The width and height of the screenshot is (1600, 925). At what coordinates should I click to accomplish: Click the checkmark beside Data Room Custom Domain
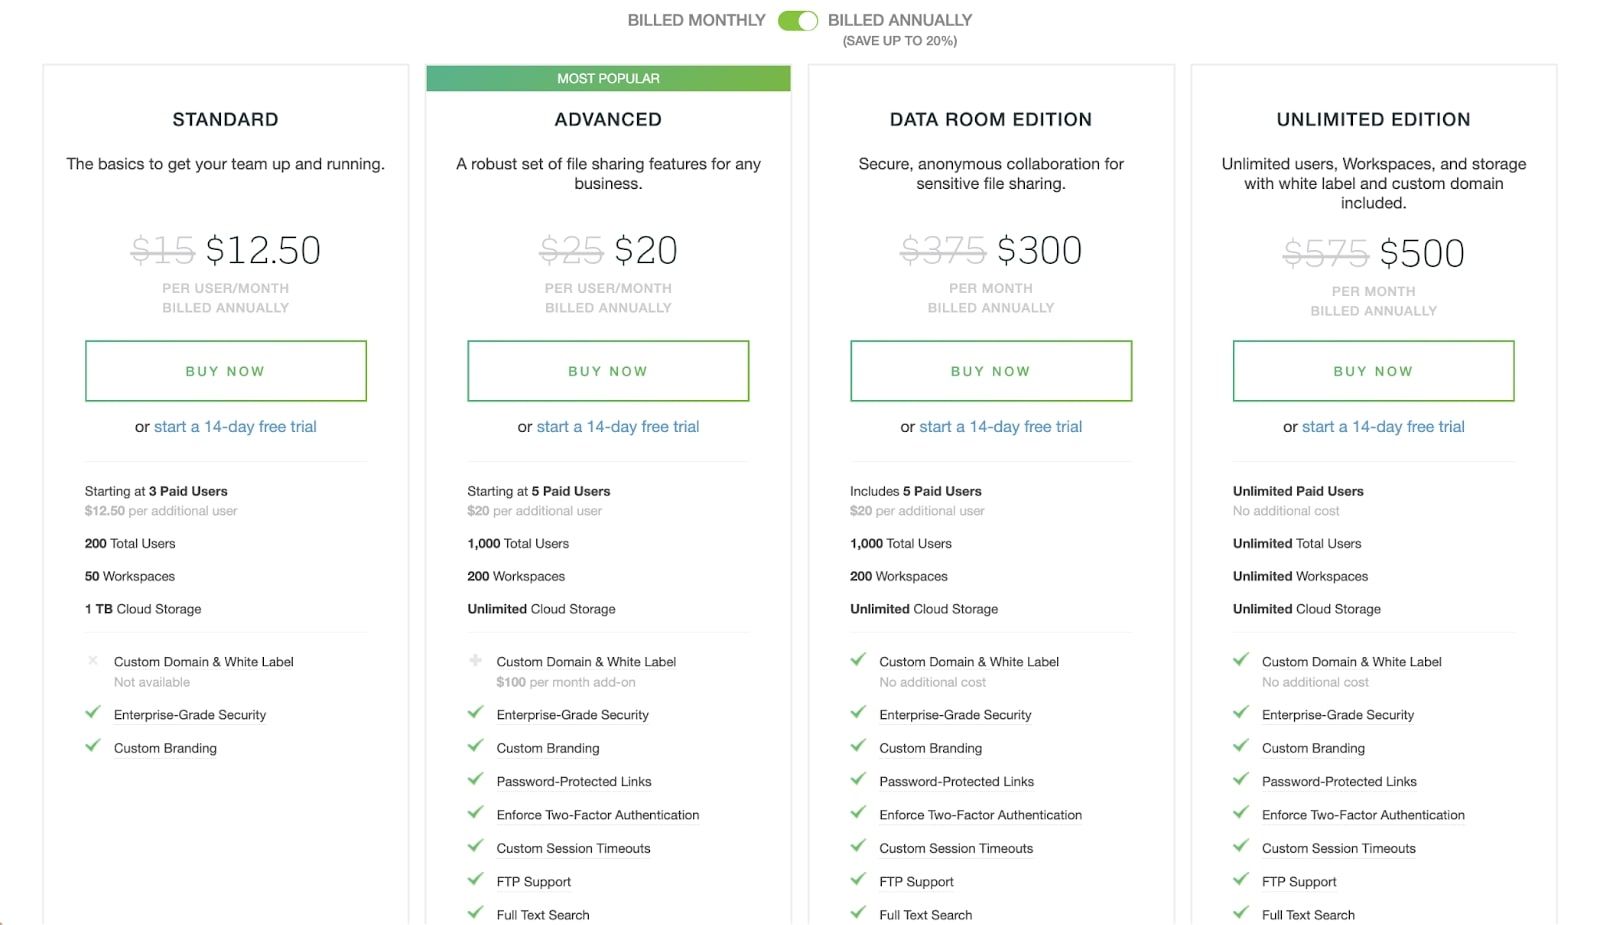click(858, 660)
